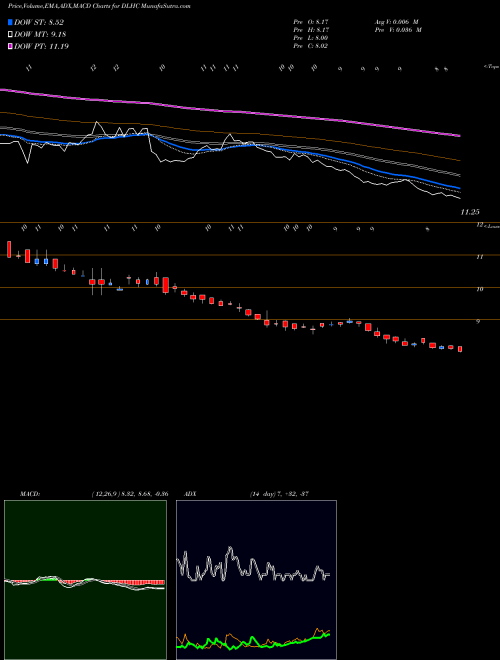Select the 'DOW PT: 11.19' legend label
The image size is (500, 660).
tap(42, 46)
